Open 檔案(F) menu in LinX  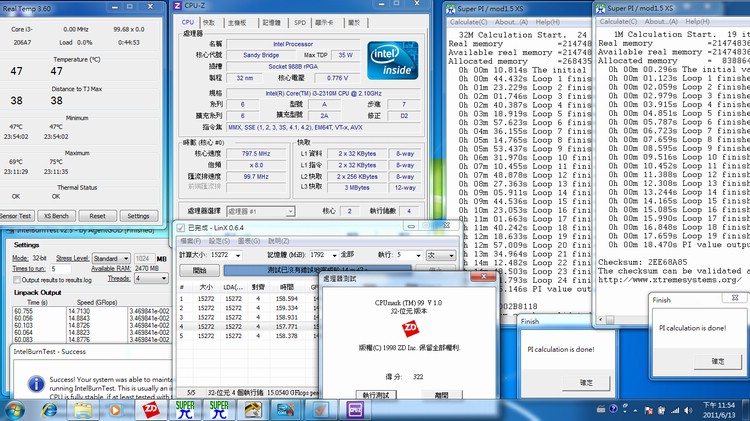tap(190, 241)
